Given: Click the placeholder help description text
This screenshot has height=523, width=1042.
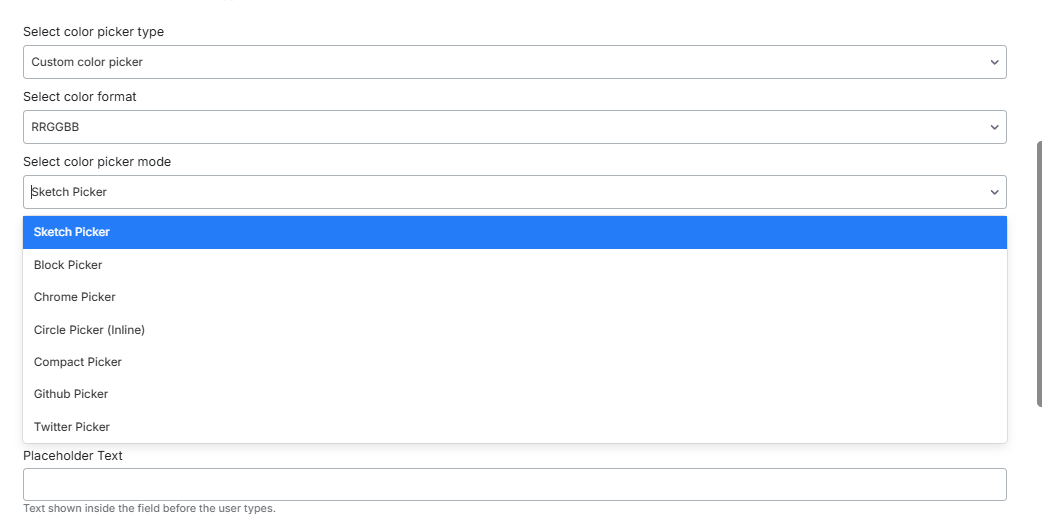Looking at the screenshot, I should pyautogui.click(x=149, y=509).
